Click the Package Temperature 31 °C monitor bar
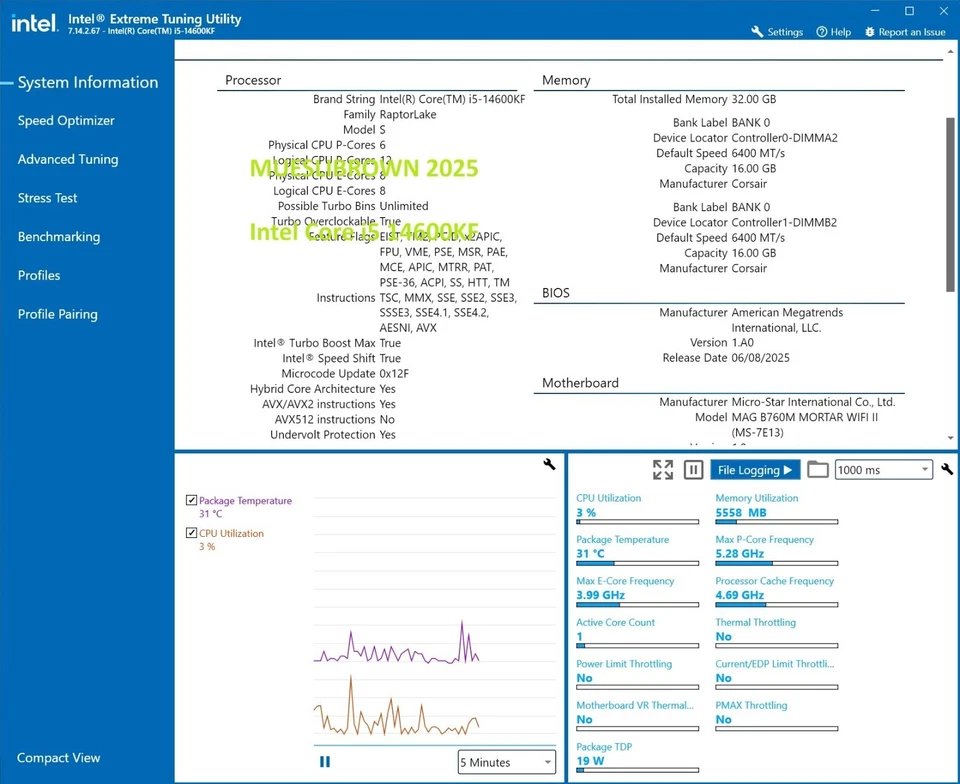 (637, 563)
